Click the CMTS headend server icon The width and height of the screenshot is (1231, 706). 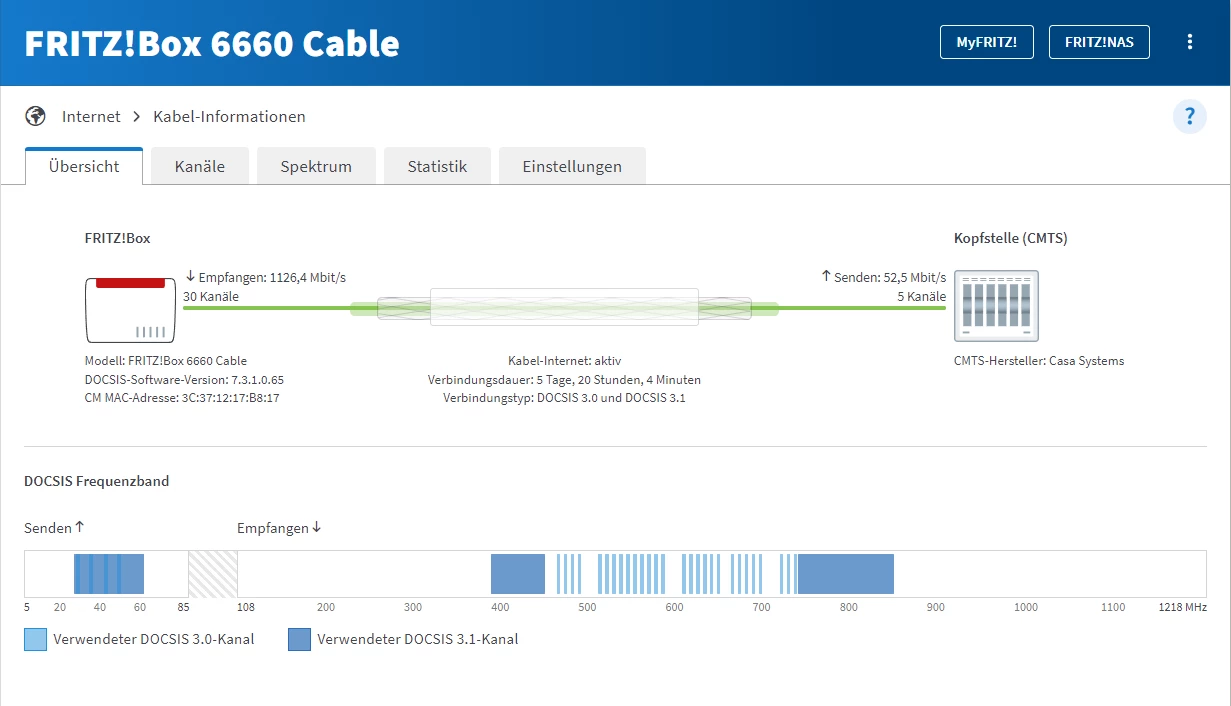click(x=996, y=306)
